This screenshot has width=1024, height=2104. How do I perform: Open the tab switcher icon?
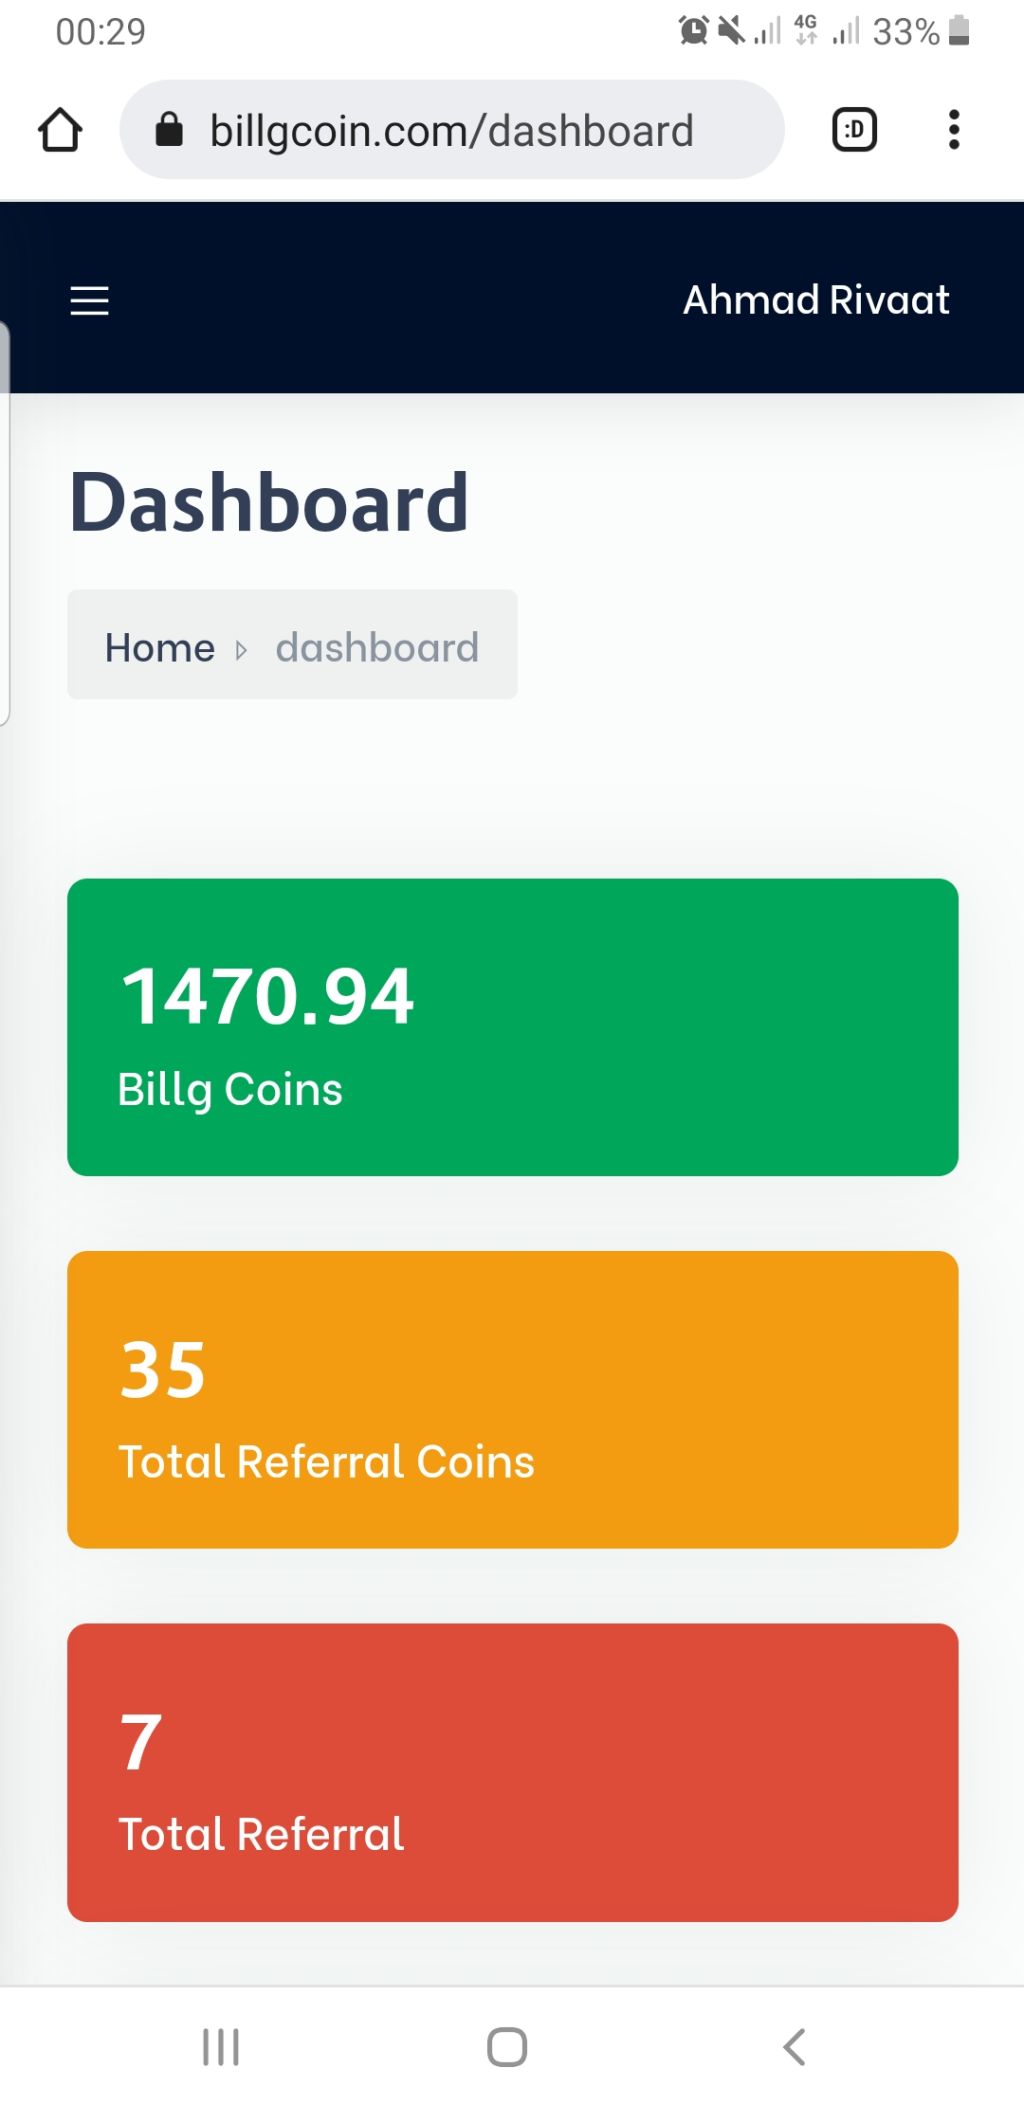(x=855, y=130)
